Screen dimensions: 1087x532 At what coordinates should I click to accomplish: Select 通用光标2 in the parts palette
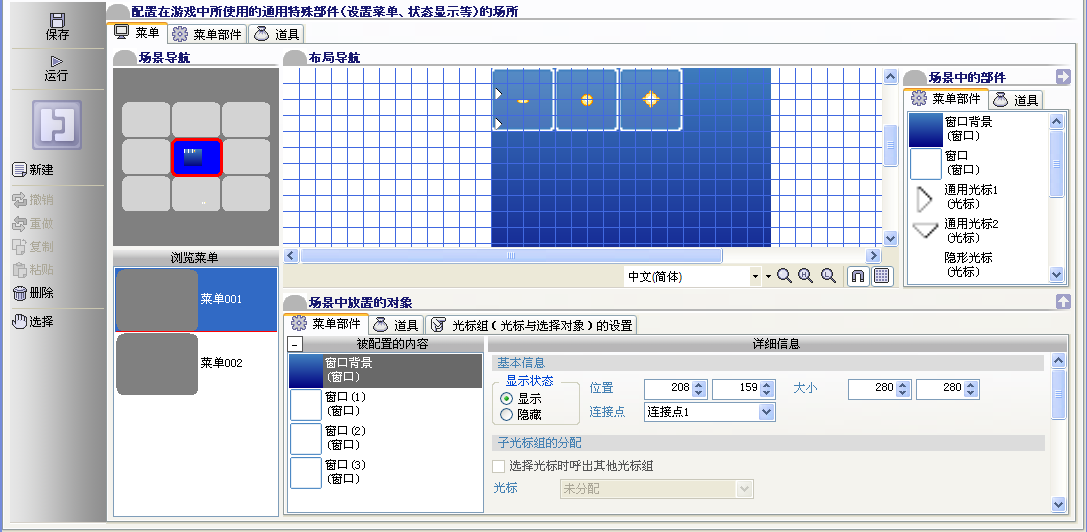click(979, 231)
